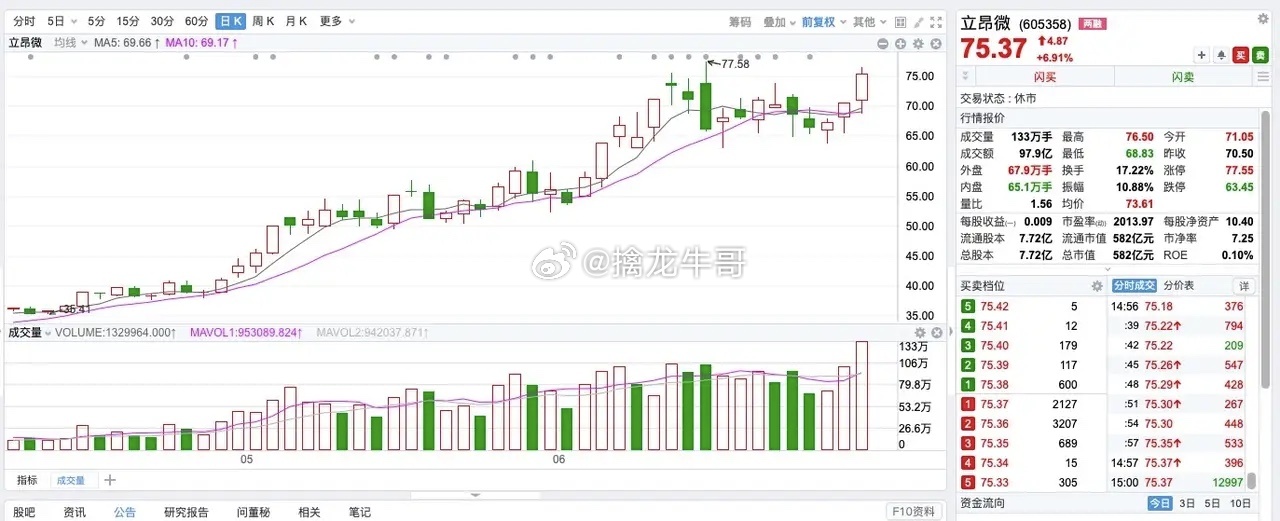The width and height of the screenshot is (1280, 521).
Task: Open the 股吧 bottom tab
Action: [x=24, y=512]
